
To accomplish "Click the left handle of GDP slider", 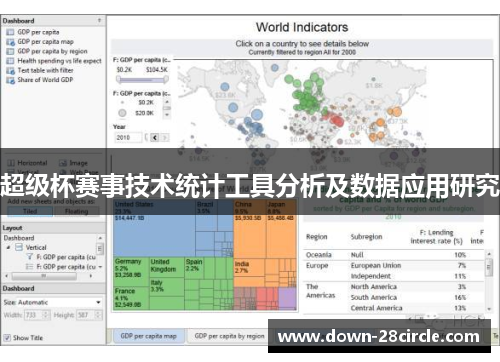I will [118, 79].
